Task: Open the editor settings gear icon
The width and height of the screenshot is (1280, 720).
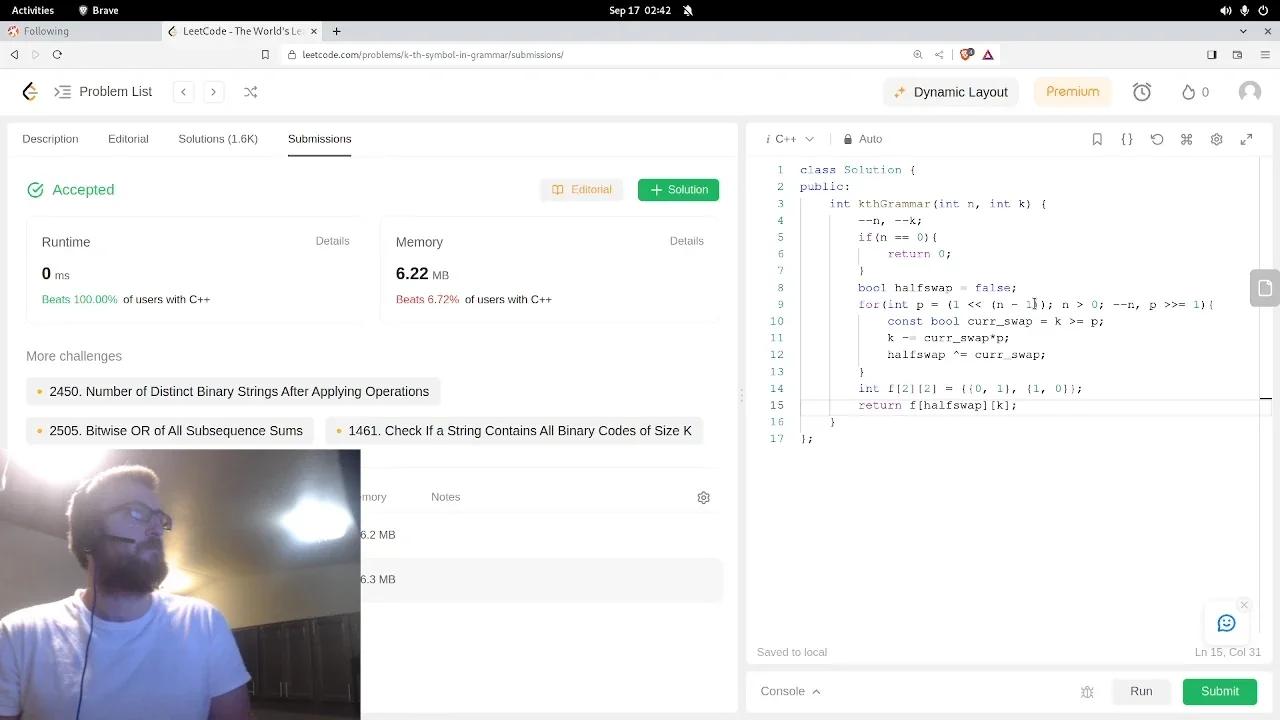Action: [x=1217, y=139]
